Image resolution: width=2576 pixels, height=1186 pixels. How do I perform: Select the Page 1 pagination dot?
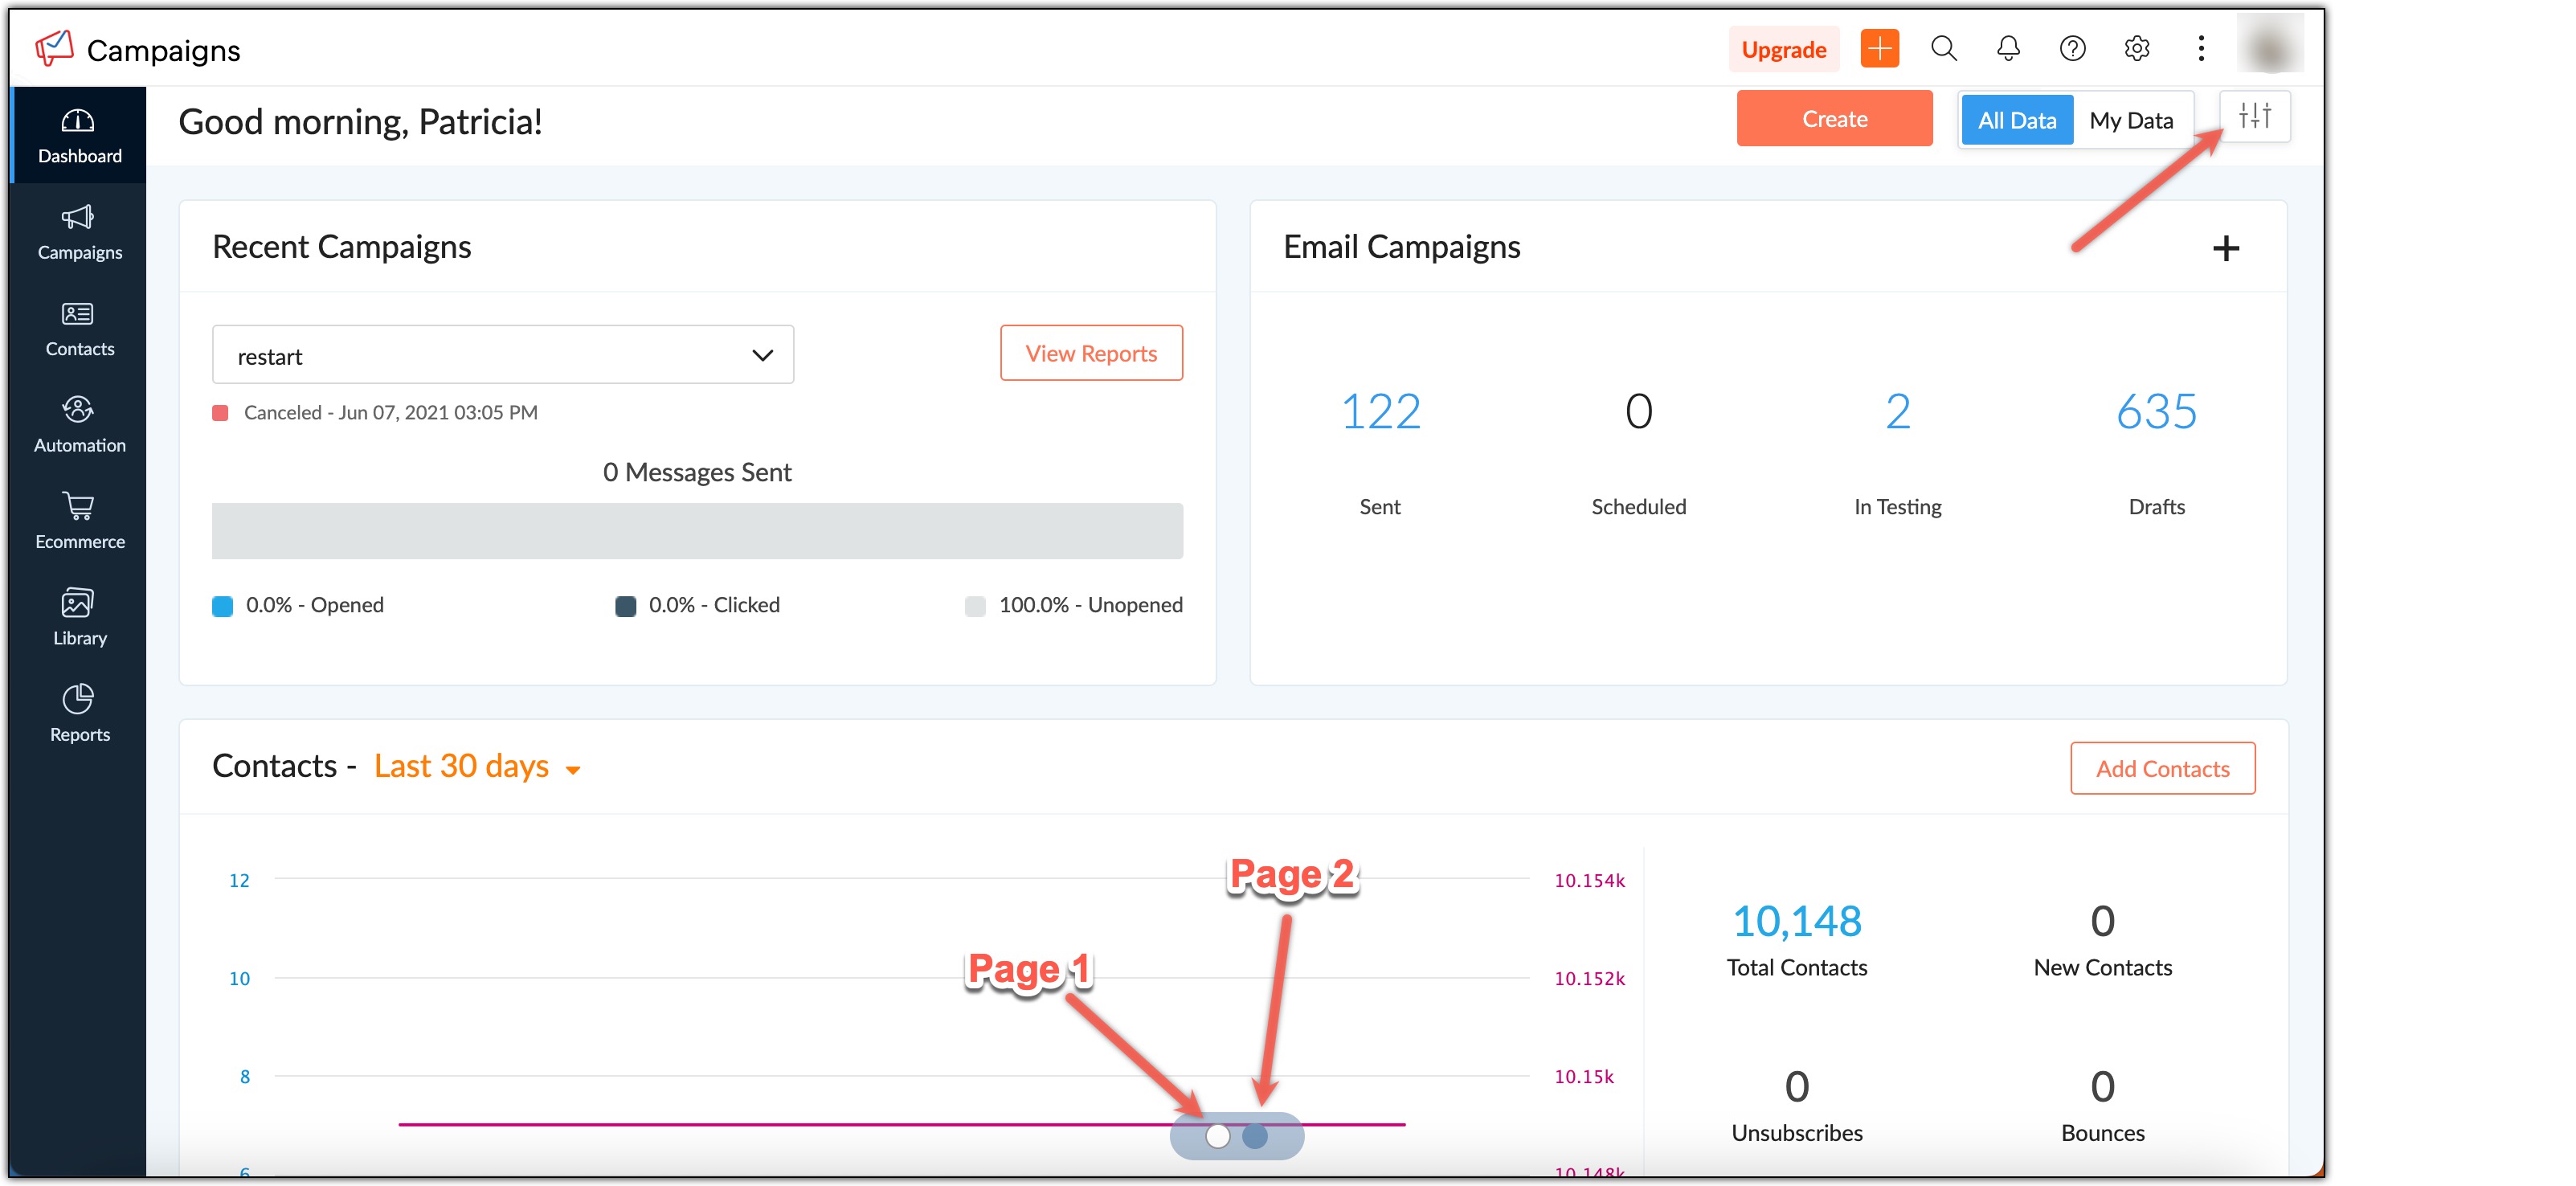click(1217, 1136)
